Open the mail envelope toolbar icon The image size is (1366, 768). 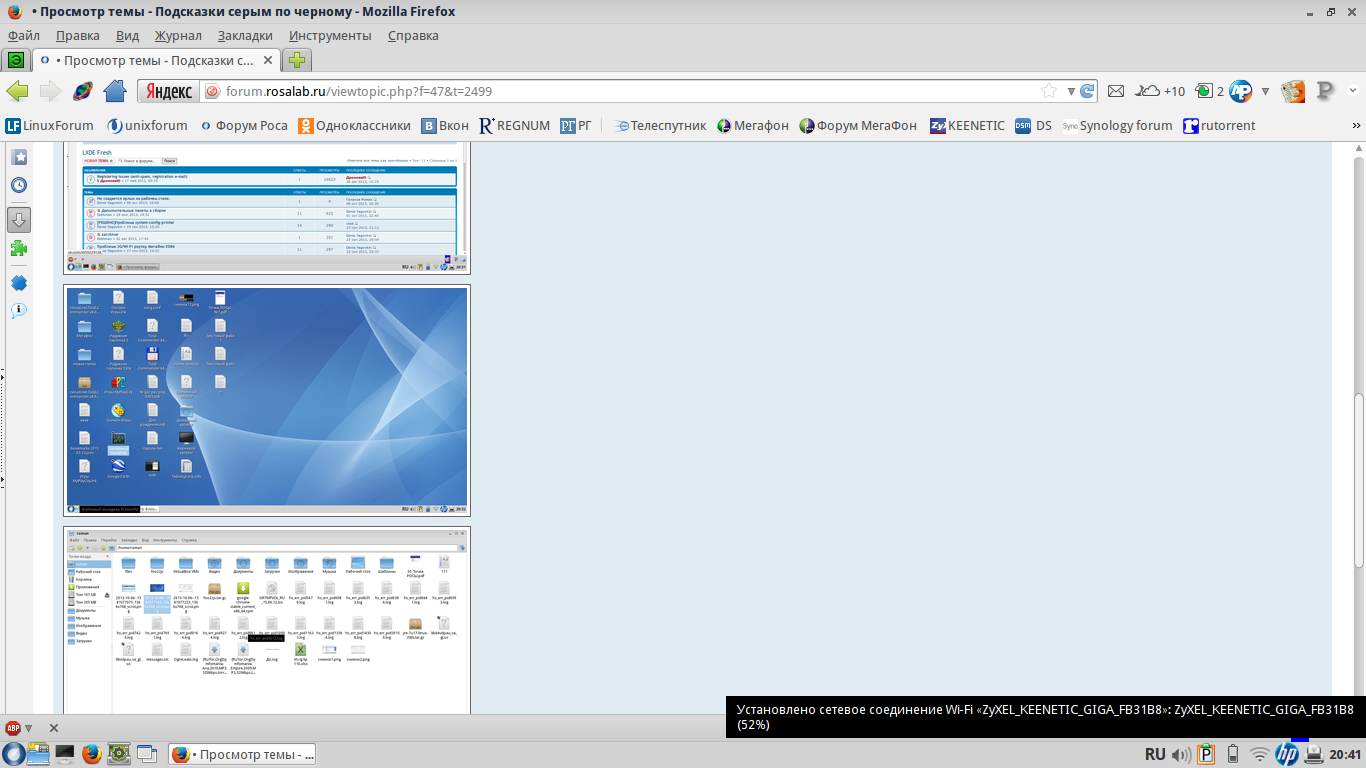(x=1116, y=91)
